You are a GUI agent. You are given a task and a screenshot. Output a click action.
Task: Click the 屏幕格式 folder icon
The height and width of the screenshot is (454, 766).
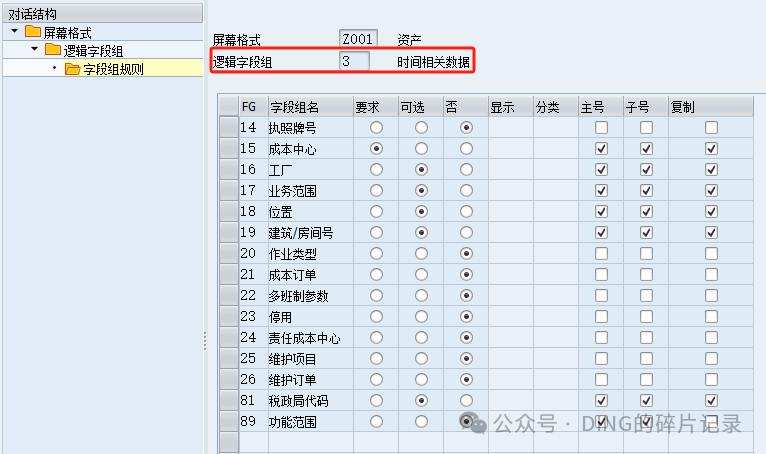(x=33, y=32)
